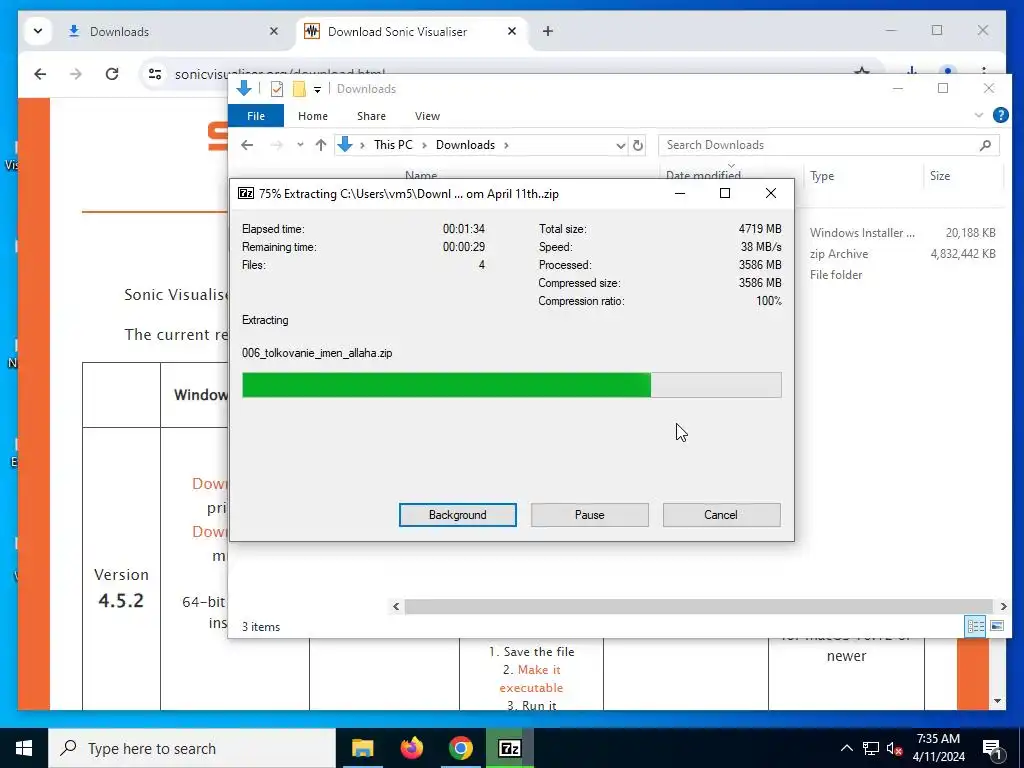Open the Home ribbon tab
The height and width of the screenshot is (768, 1024).
313,116
